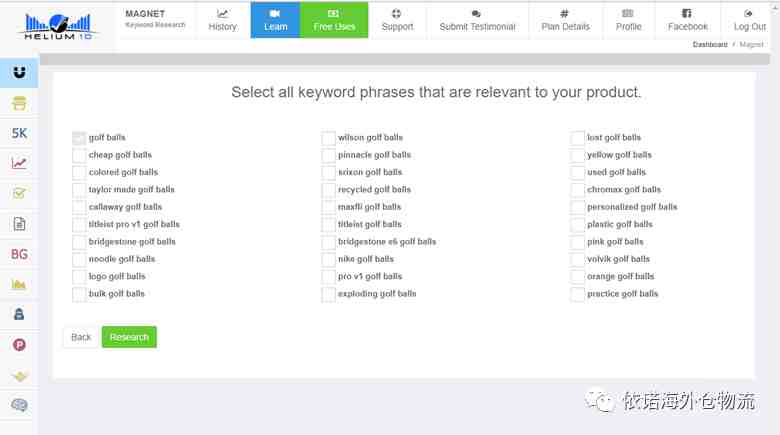Check 'colored golf balls' keyword
This screenshot has width=780, height=435.
(79, 173)
